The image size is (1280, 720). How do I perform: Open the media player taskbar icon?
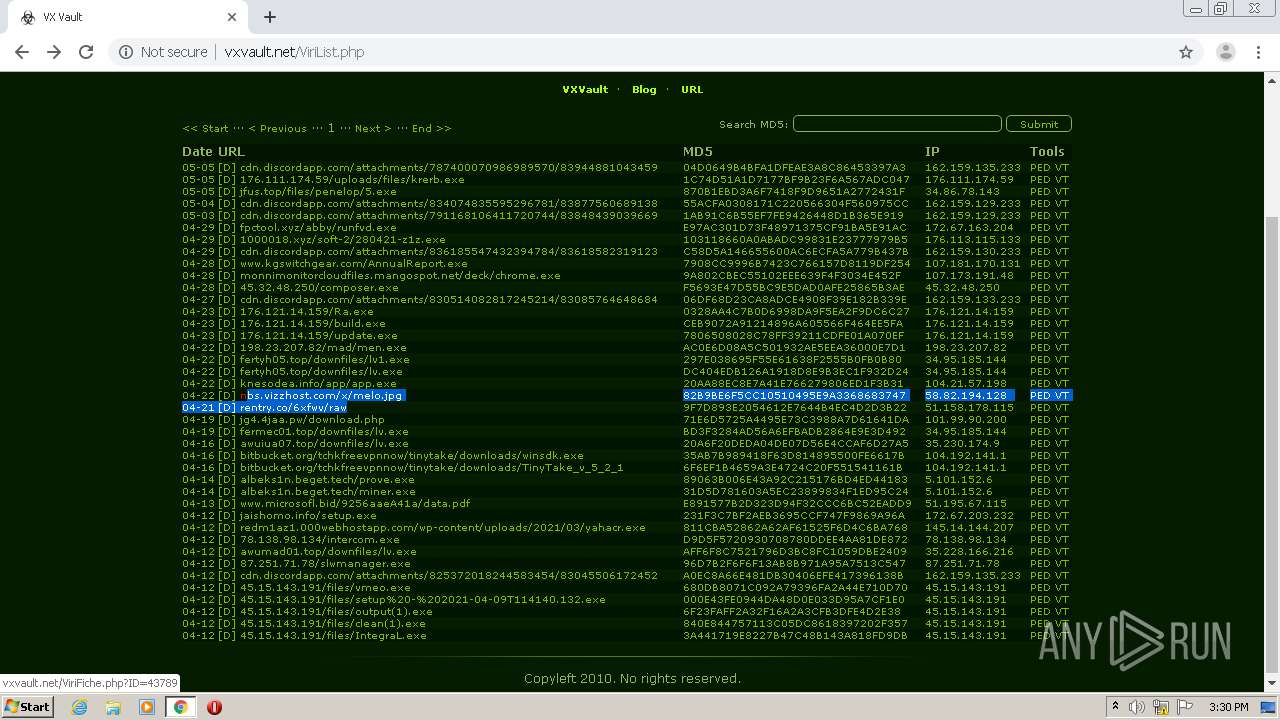147,707
